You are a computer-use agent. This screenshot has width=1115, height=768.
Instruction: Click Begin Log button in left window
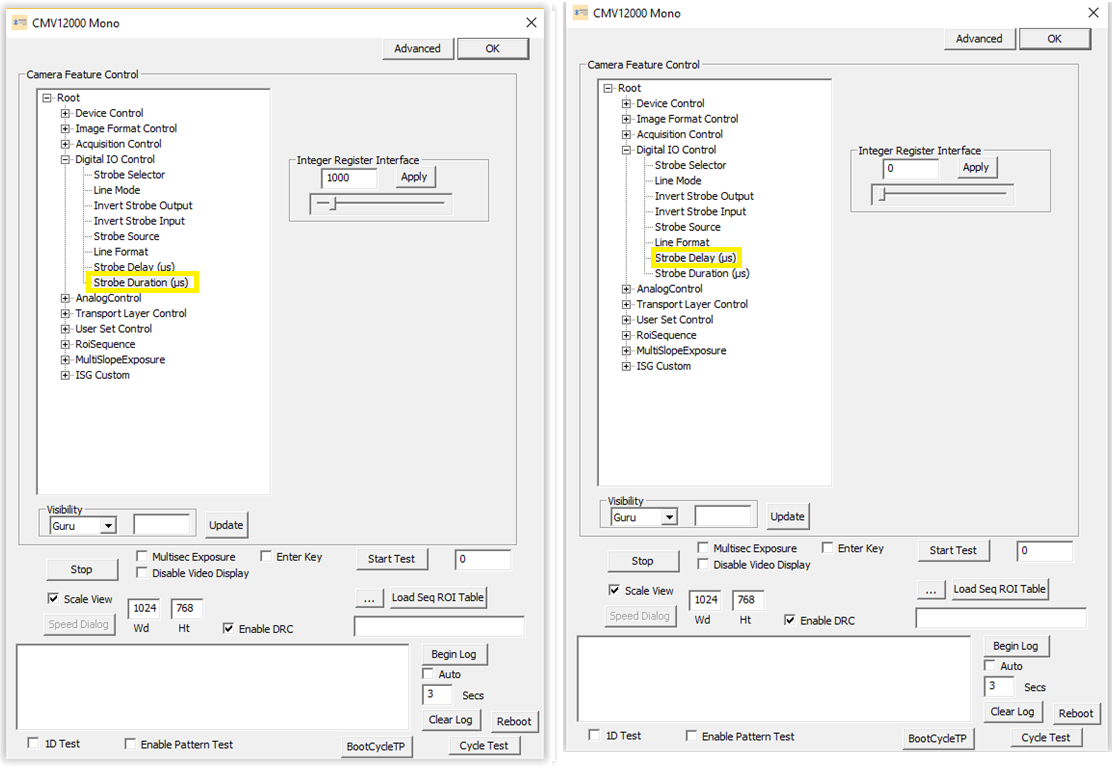pyautogui.click(x=454, y=654)
